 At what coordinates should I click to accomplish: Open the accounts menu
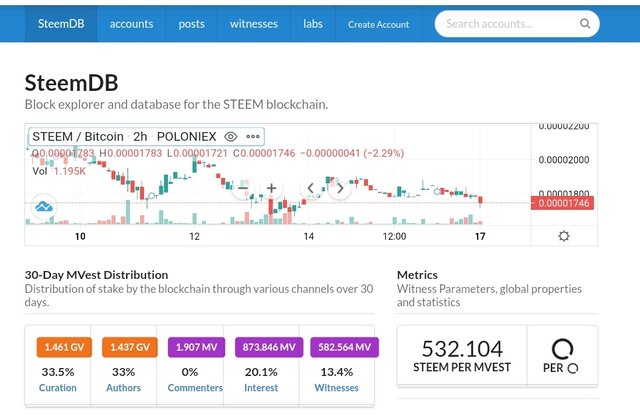click(132, 24)
